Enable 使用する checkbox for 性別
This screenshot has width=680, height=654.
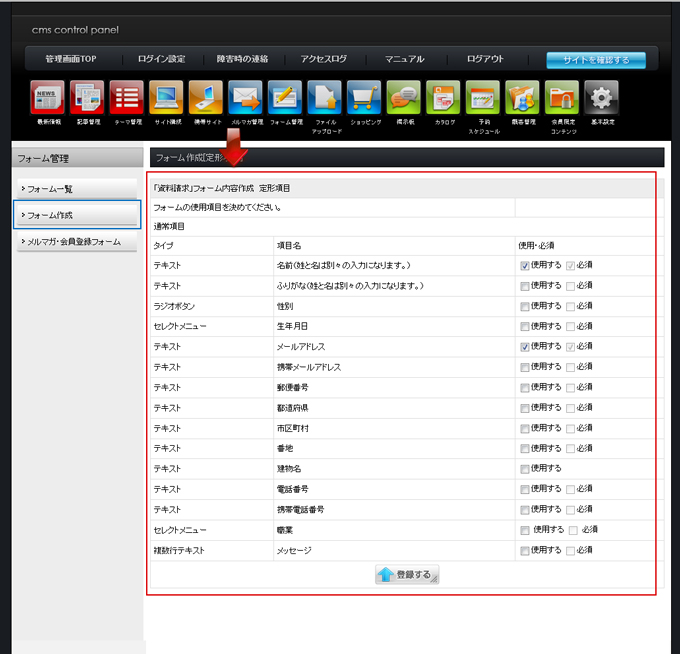click(525, 306)
